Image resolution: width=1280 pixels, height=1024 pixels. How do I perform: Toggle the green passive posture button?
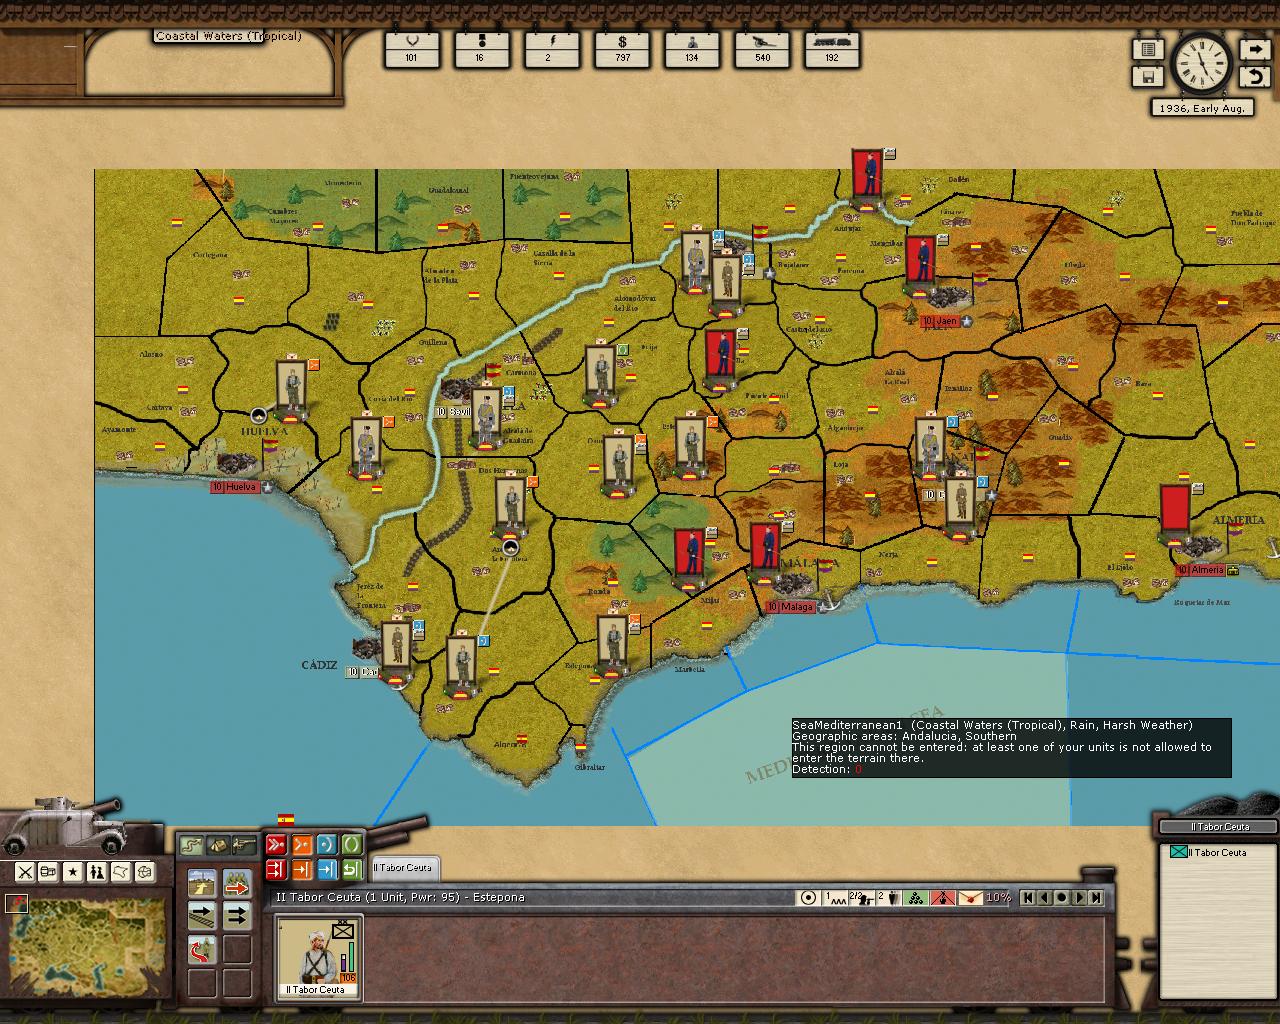click(351, 845)
